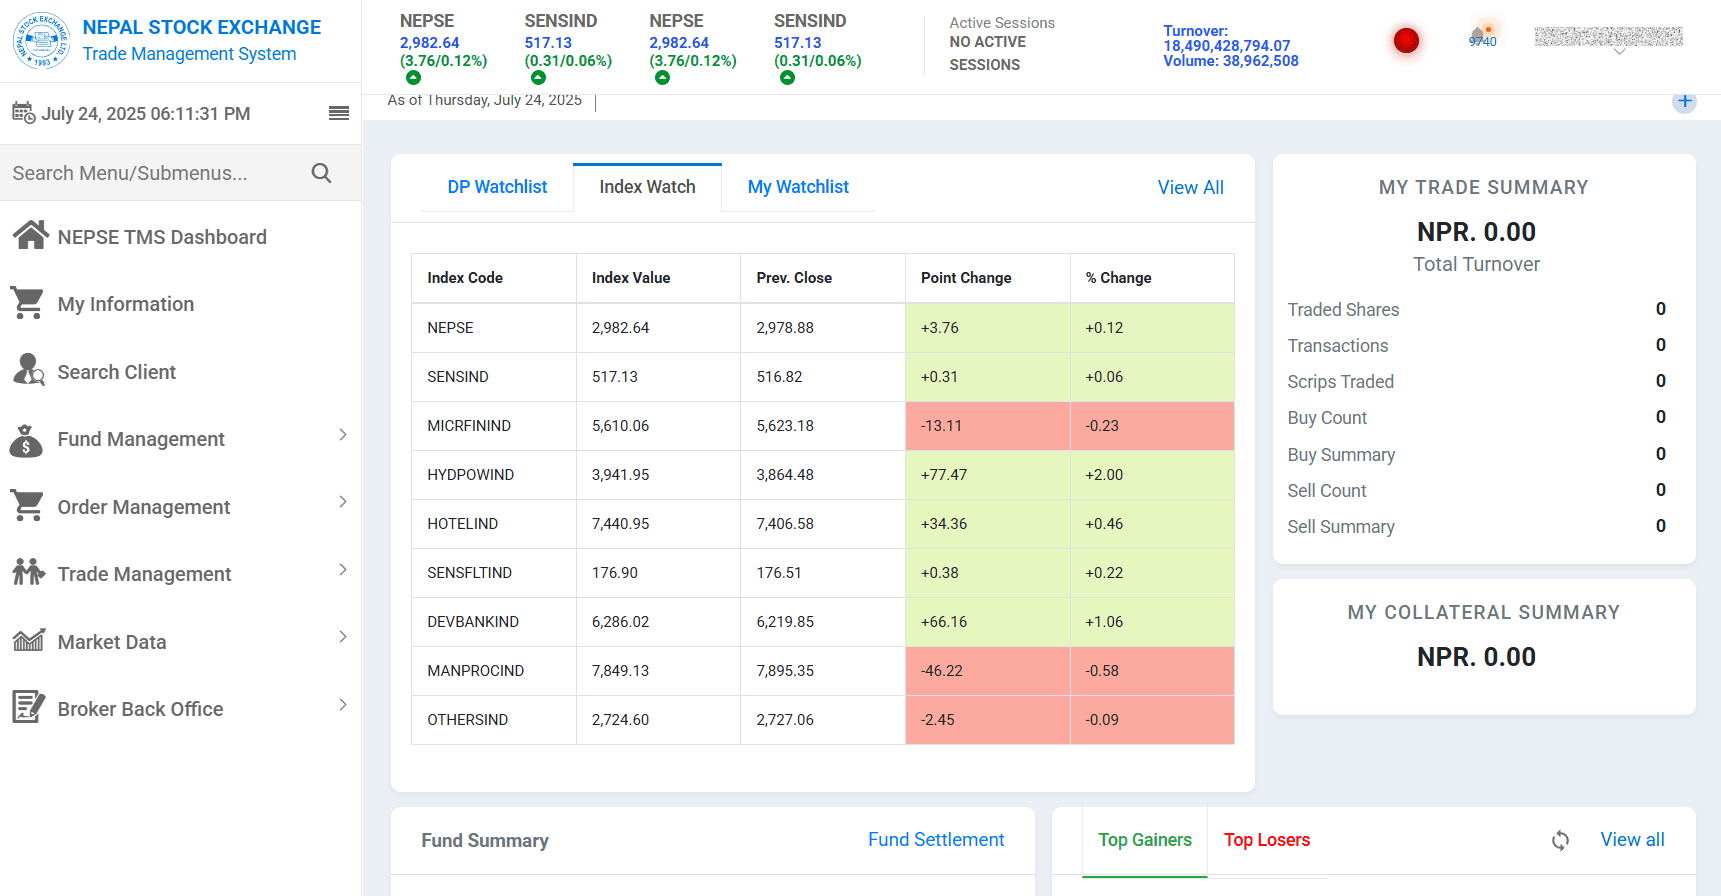Expand the Broker Back Office submenu
Screen dimensions: 1721x896
343,705
